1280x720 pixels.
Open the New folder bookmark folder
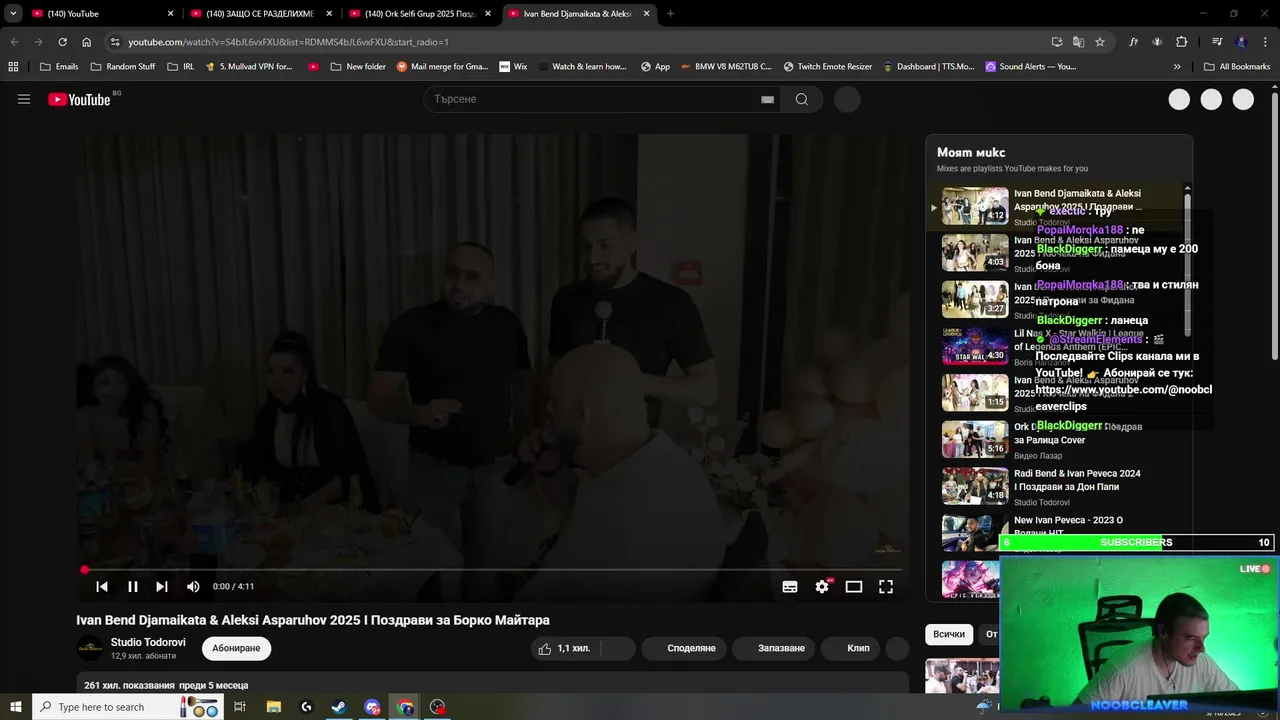pyautogui.click(x=357, y=67)
